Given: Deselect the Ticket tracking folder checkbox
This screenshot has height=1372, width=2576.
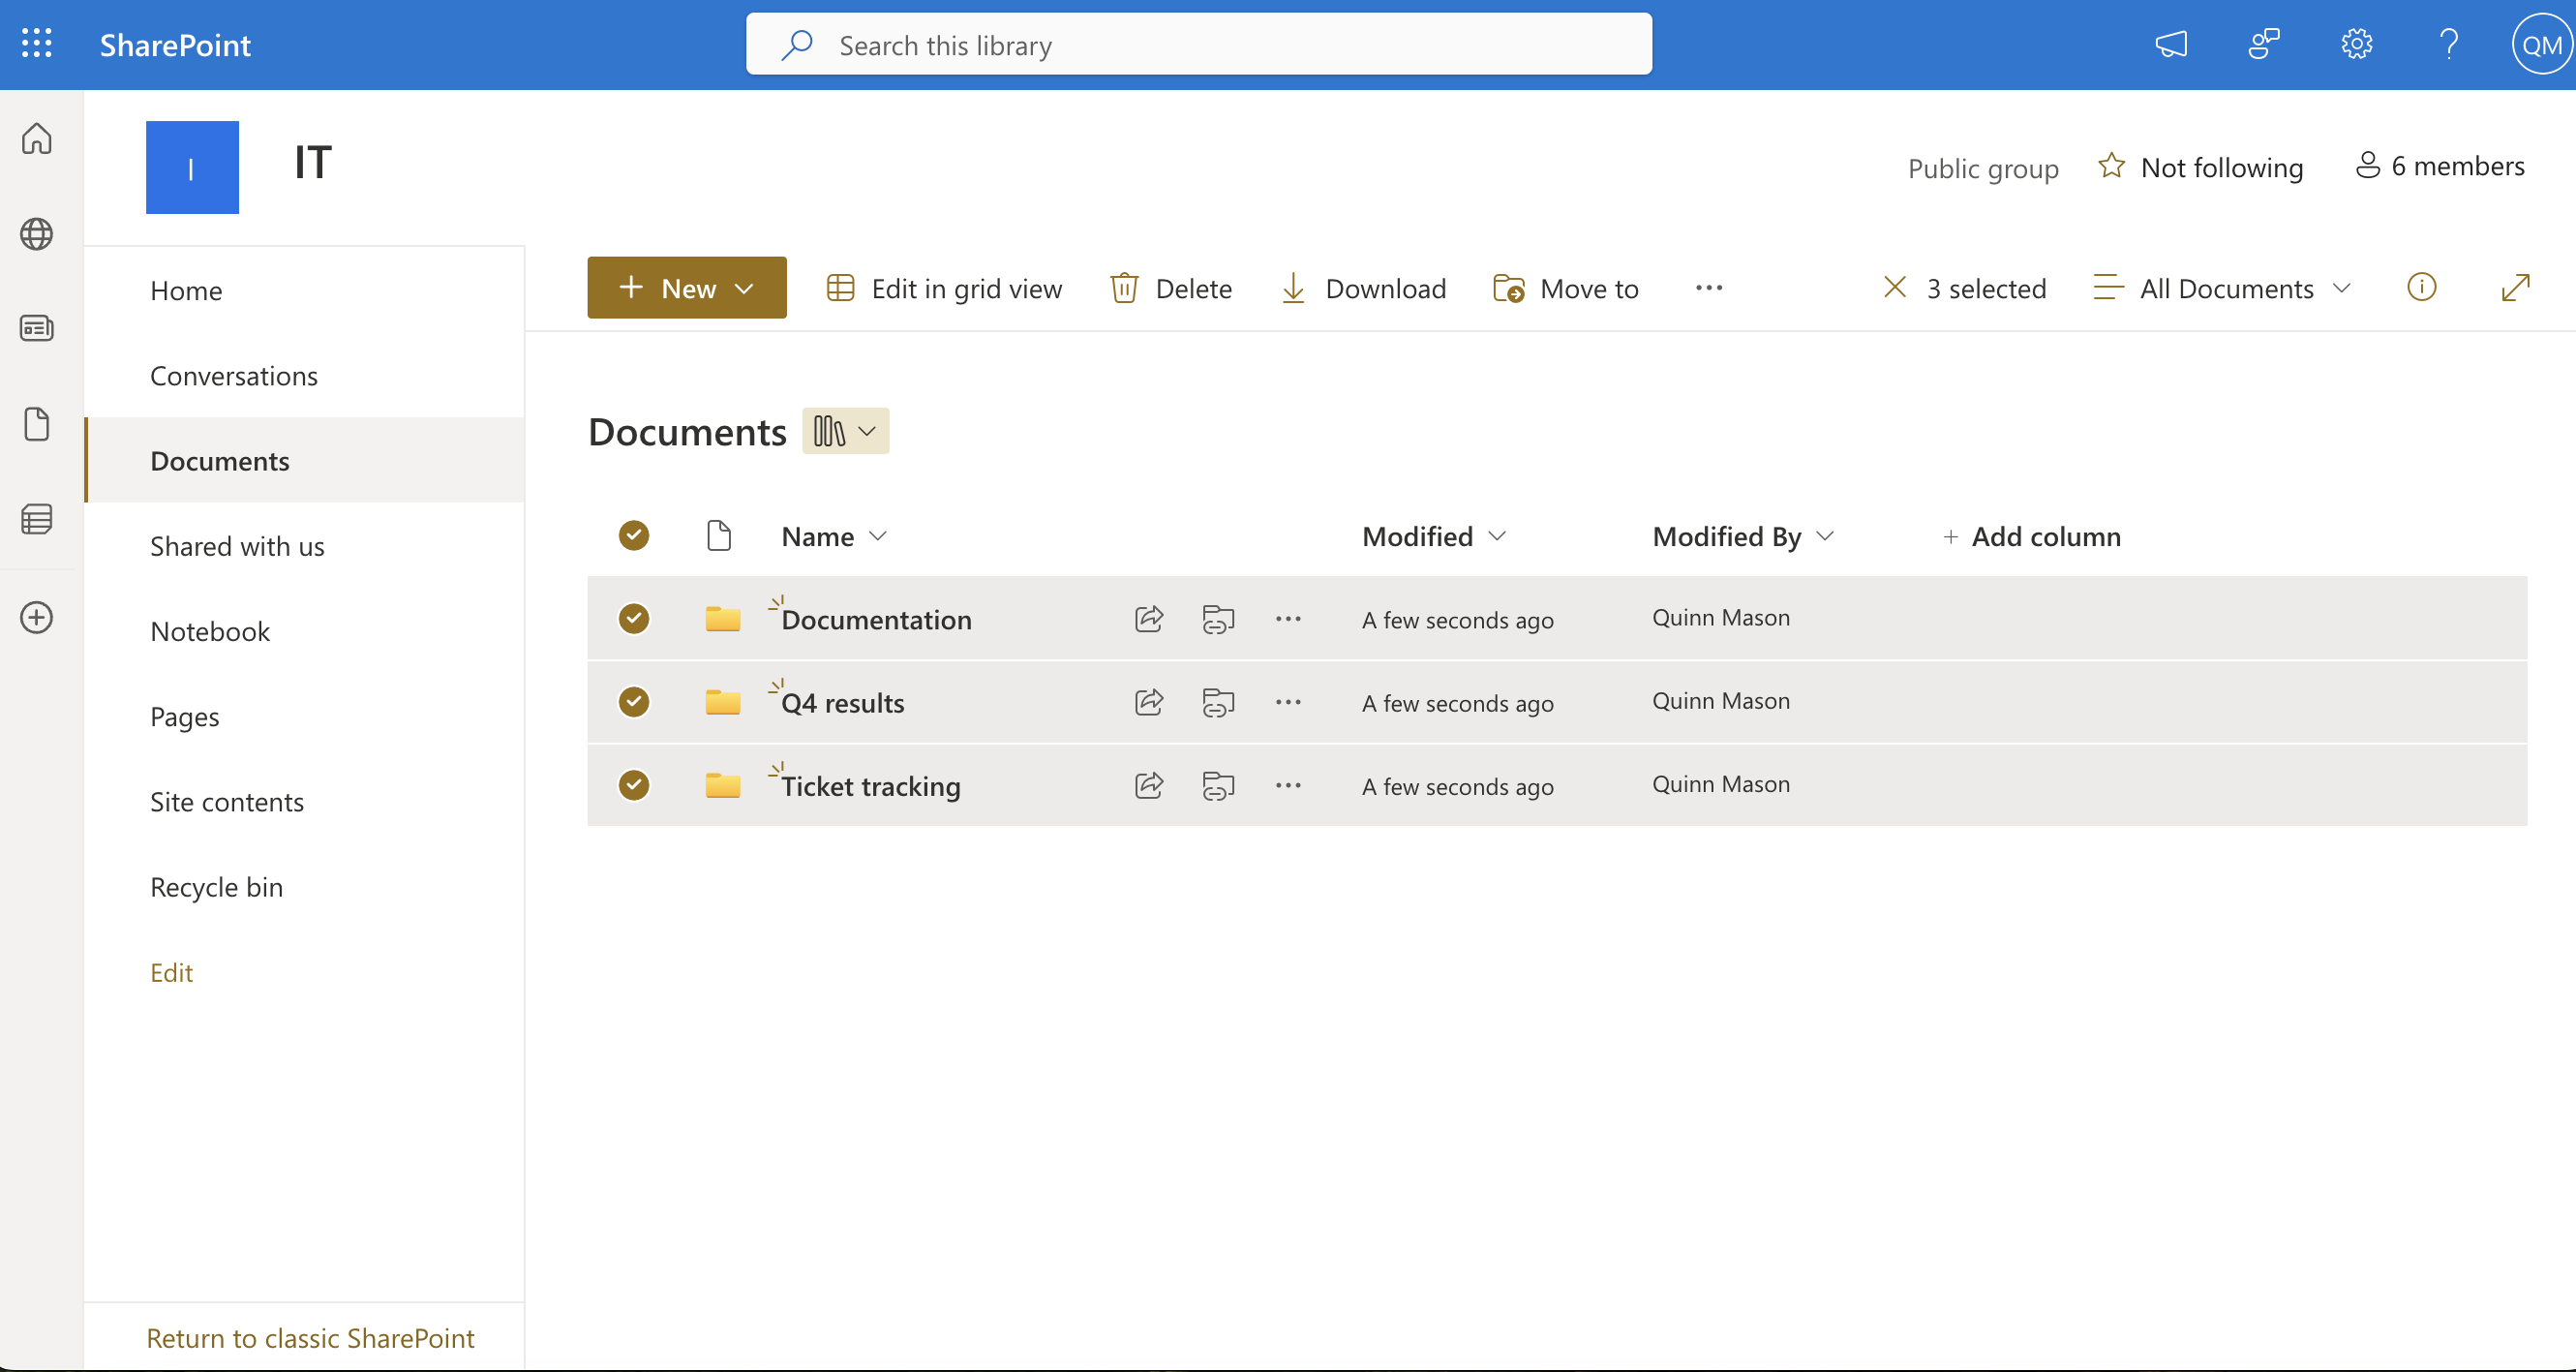Looking at the screenshot, I should point(634,785).
